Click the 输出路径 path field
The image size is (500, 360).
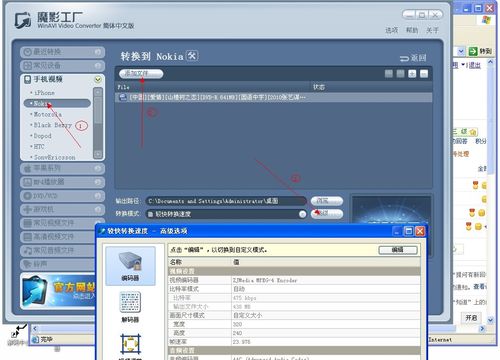coord(226,201)
